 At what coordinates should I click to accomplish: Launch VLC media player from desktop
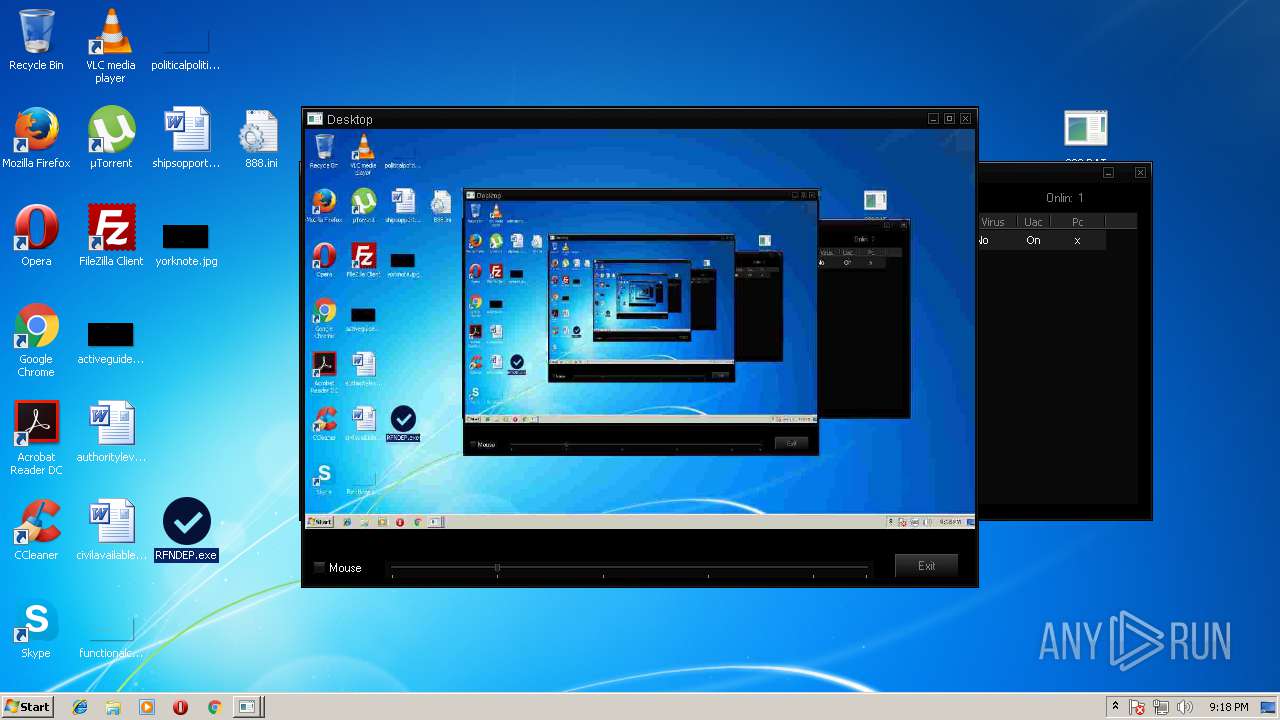110,46
